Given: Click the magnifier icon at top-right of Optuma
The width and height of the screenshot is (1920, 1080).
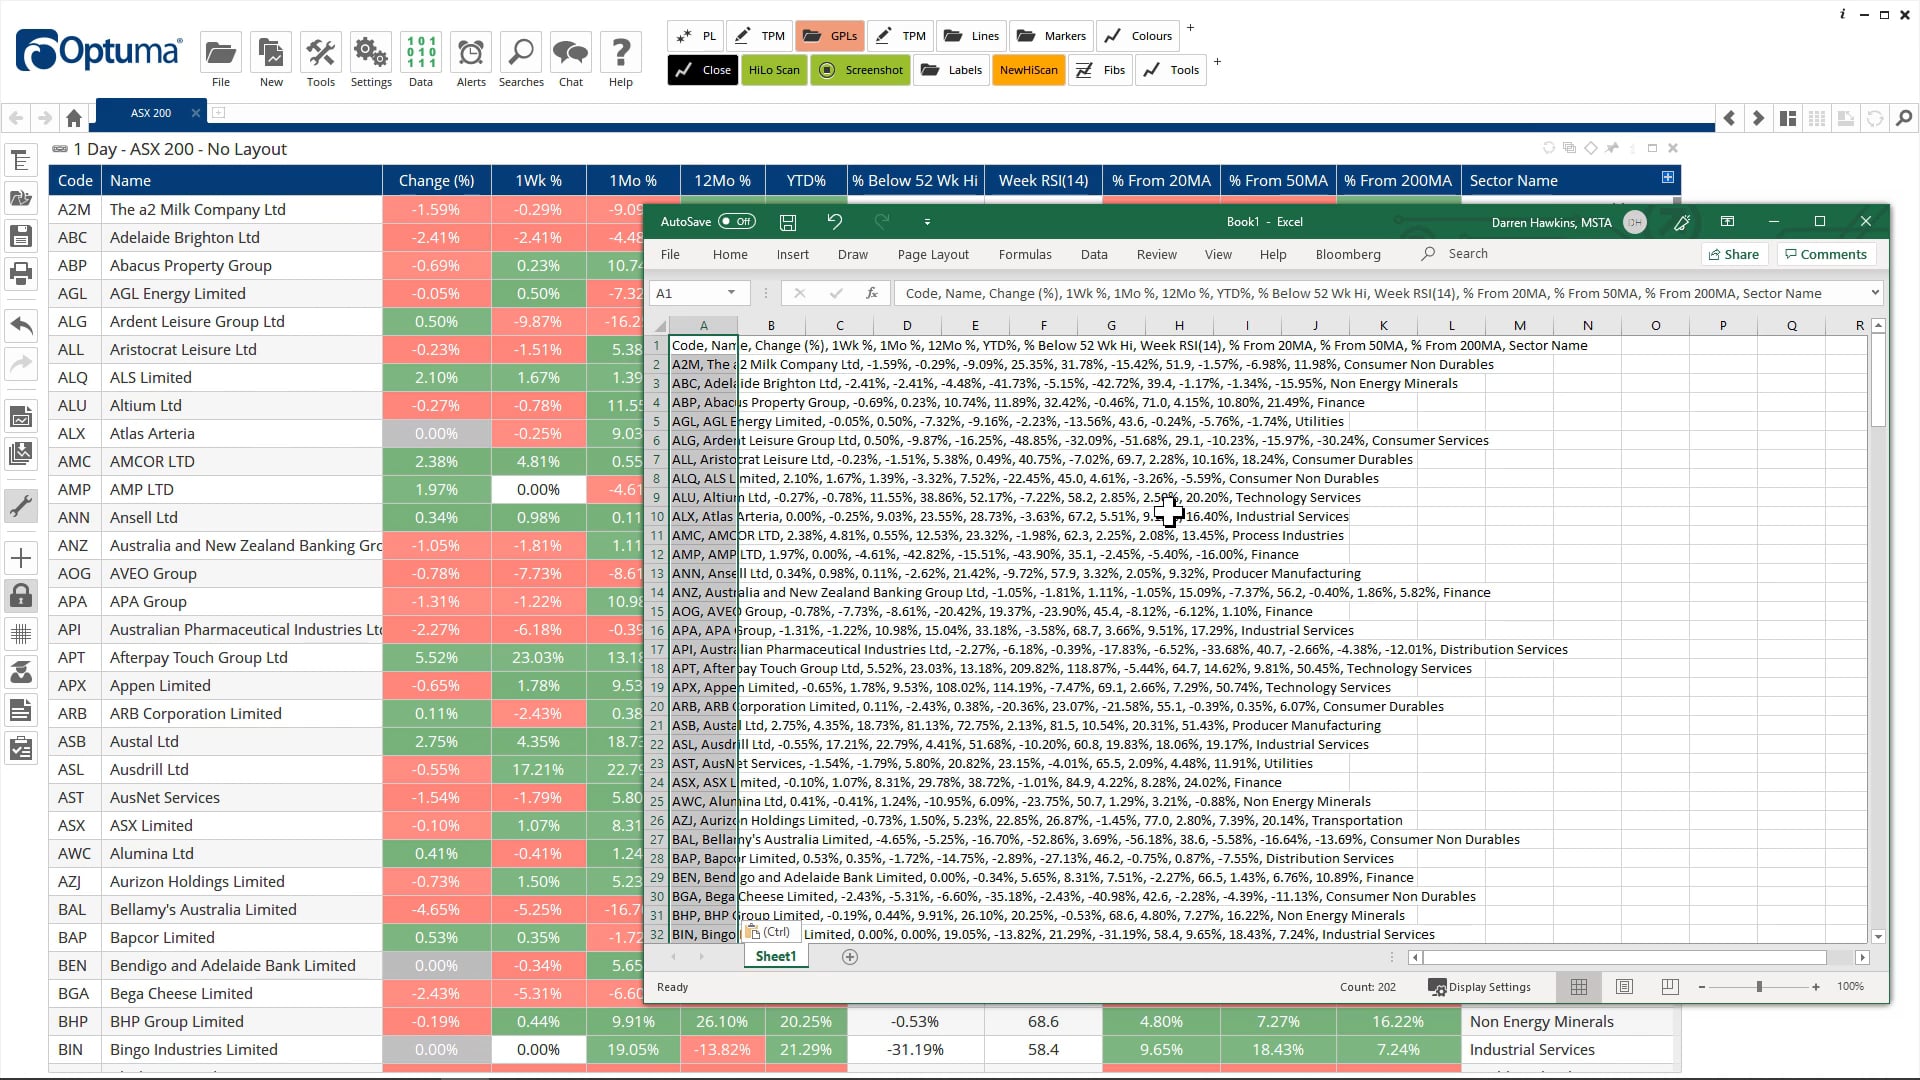Looking at the screenshot, I should pyautogui.click(x=1904, y=118).
